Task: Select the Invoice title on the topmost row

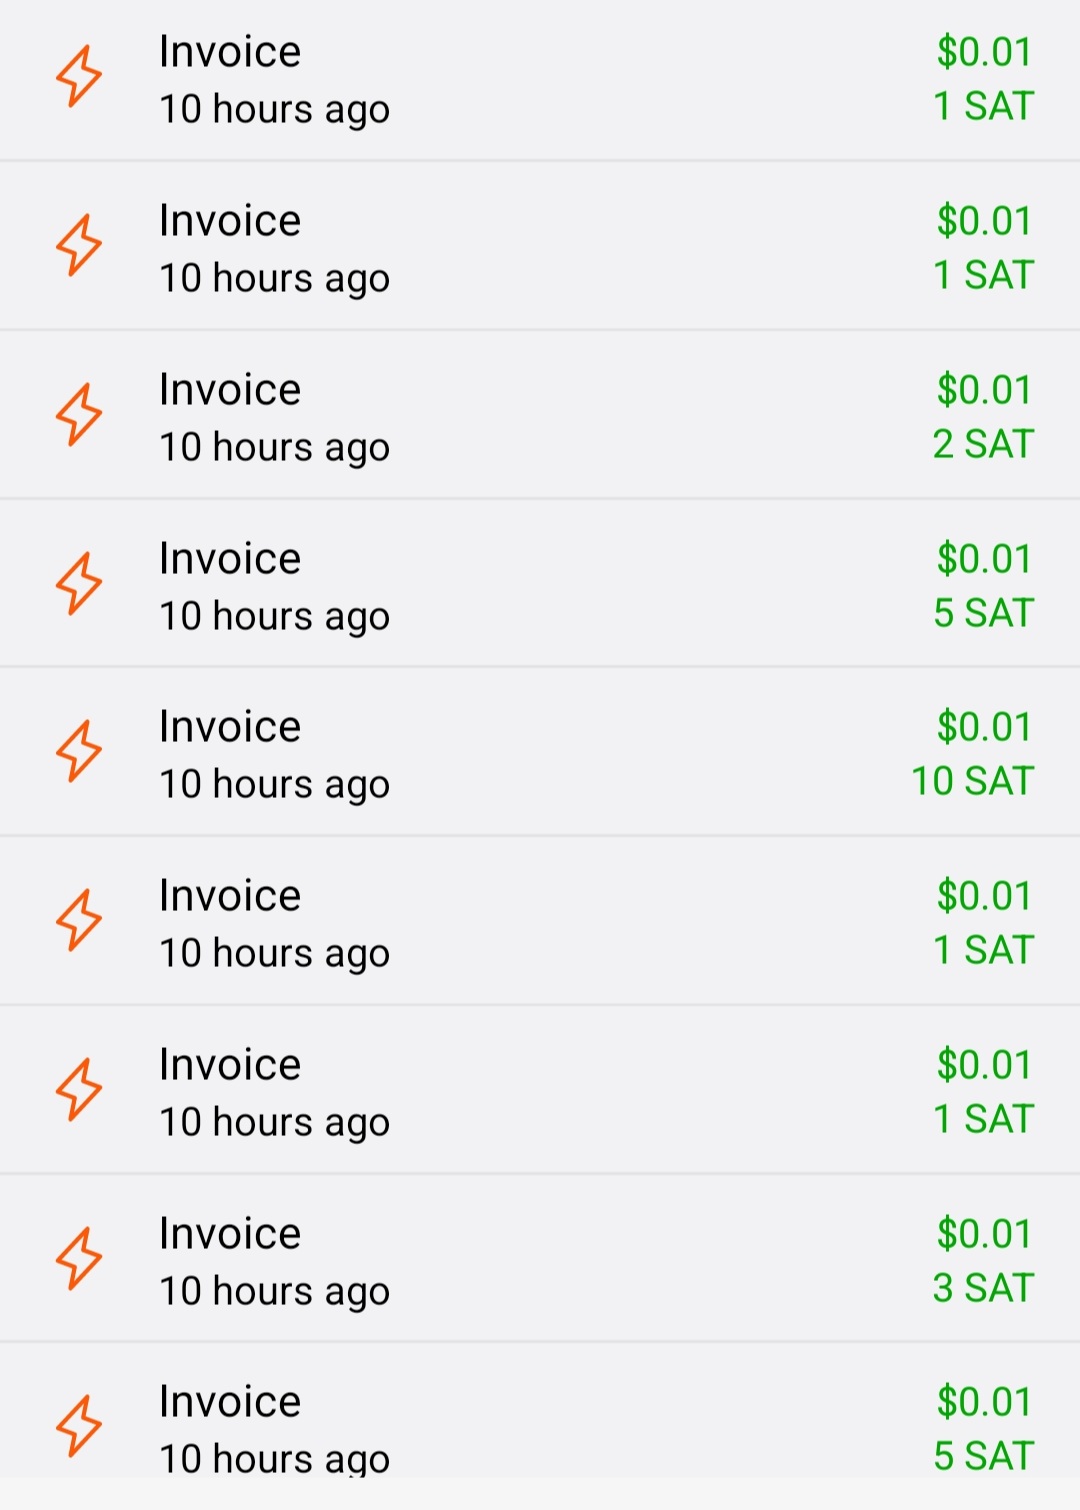Action: (230, 52)
